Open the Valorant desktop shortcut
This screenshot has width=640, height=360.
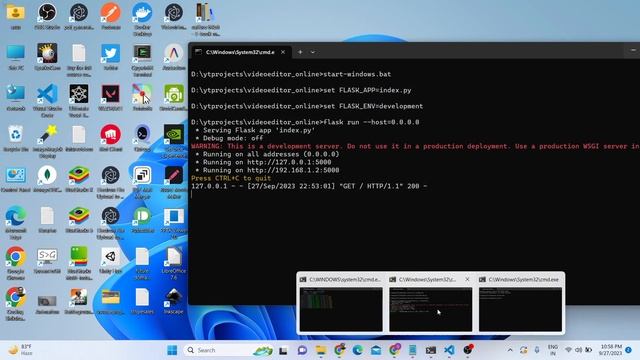pyautogui.click(x=111, y=98)
